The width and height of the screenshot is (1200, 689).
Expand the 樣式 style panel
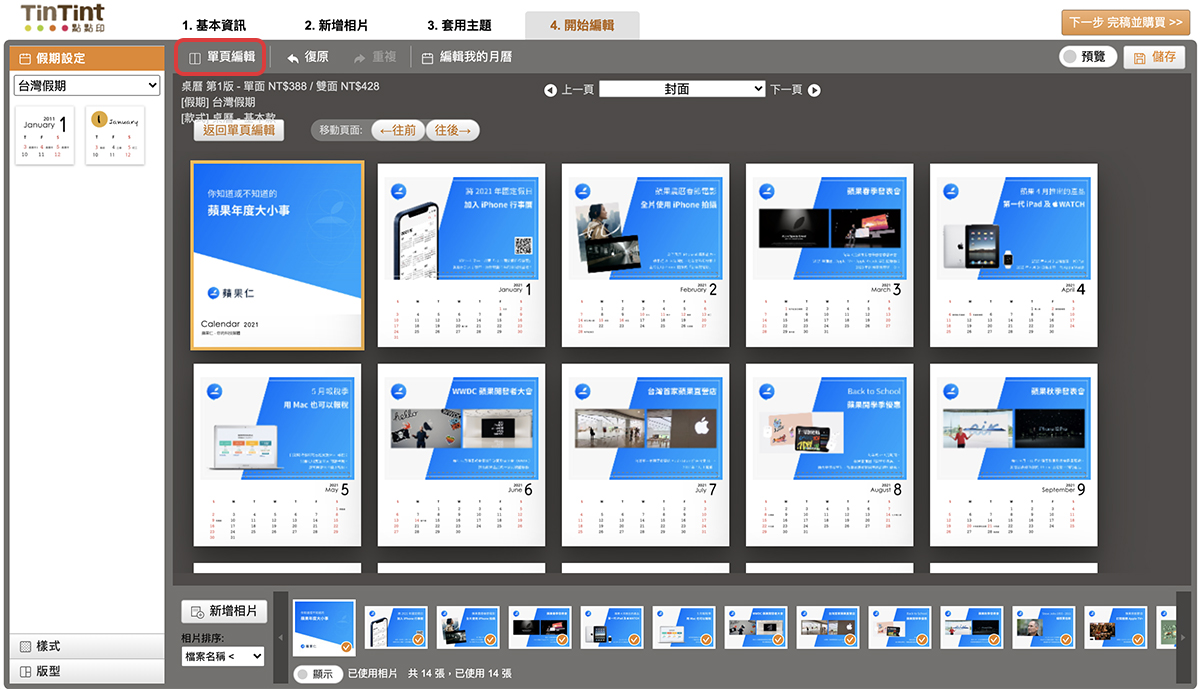coord(86,646)
